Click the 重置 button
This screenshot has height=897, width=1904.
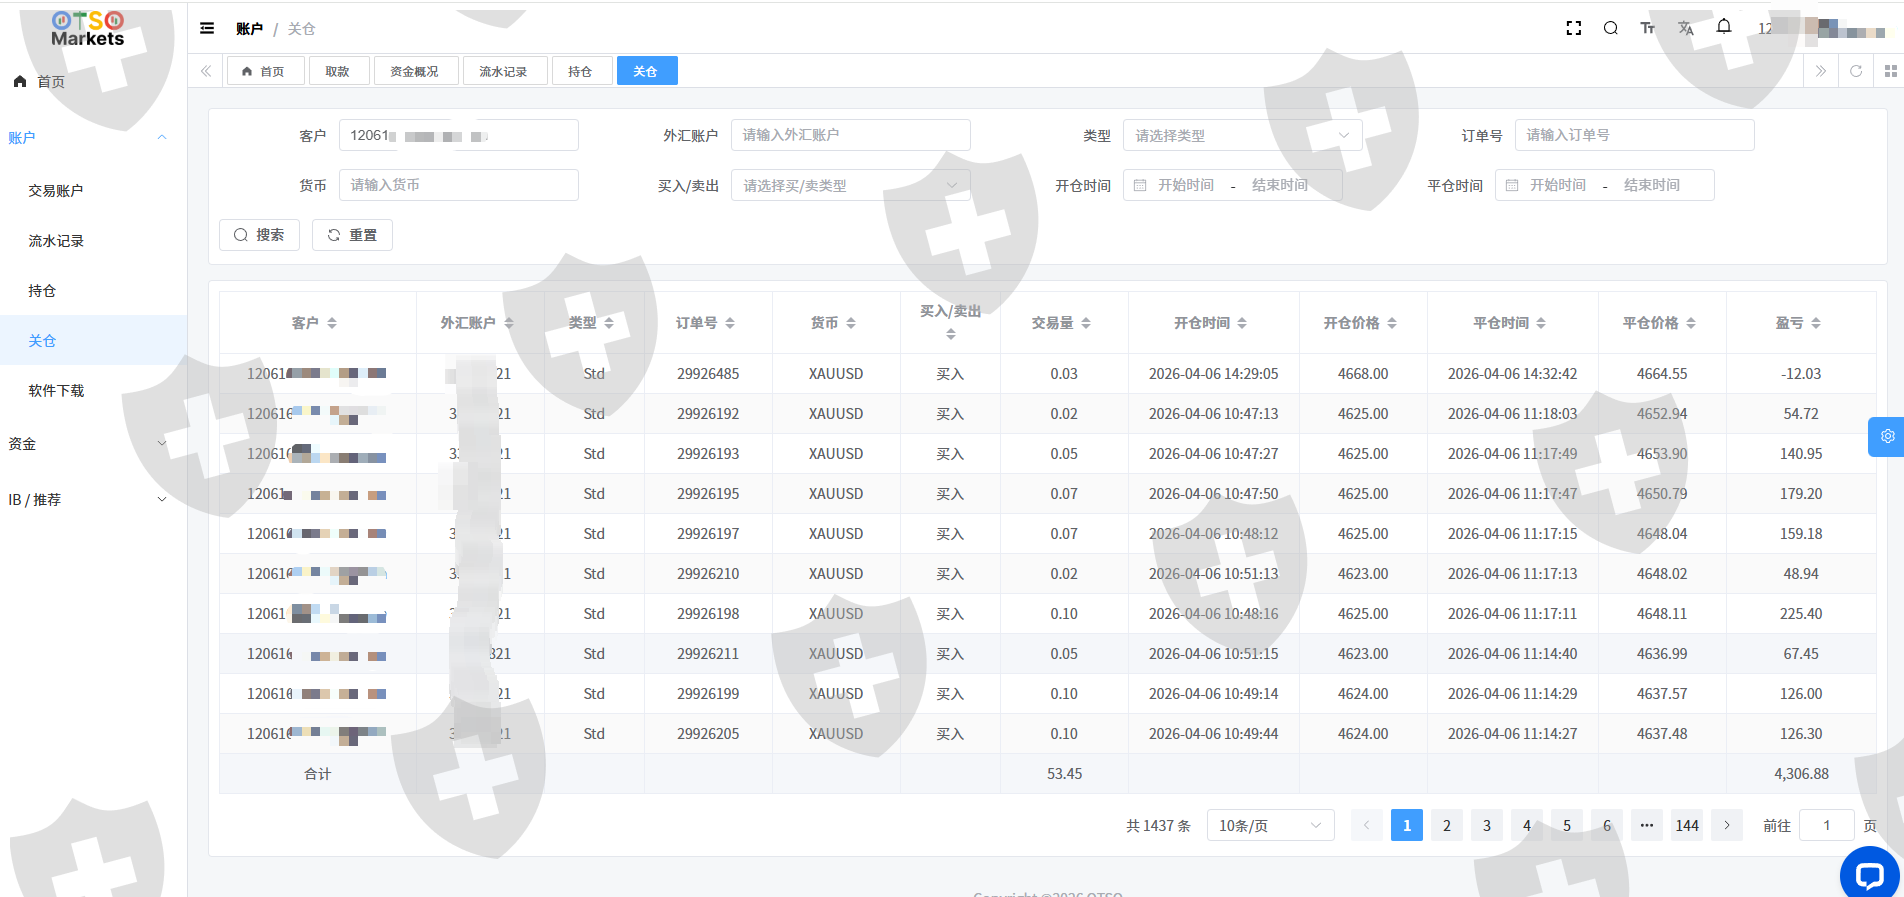pos(352,235)
